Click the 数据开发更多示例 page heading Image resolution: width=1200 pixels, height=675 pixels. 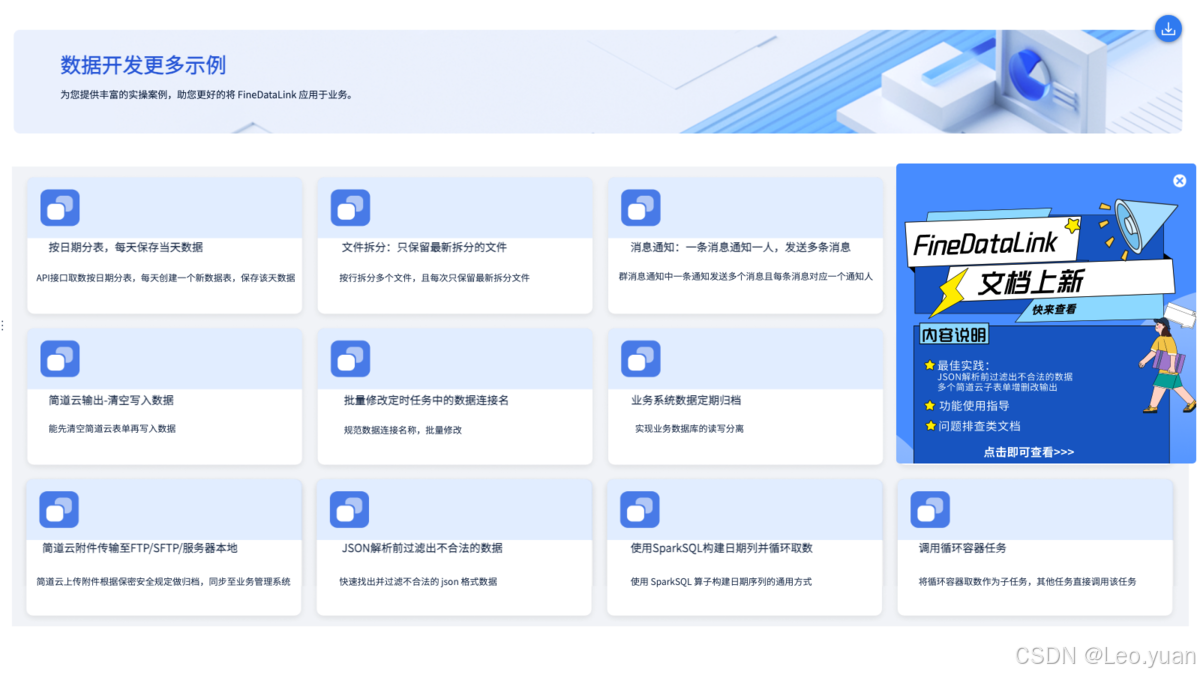tap(143, 65)
